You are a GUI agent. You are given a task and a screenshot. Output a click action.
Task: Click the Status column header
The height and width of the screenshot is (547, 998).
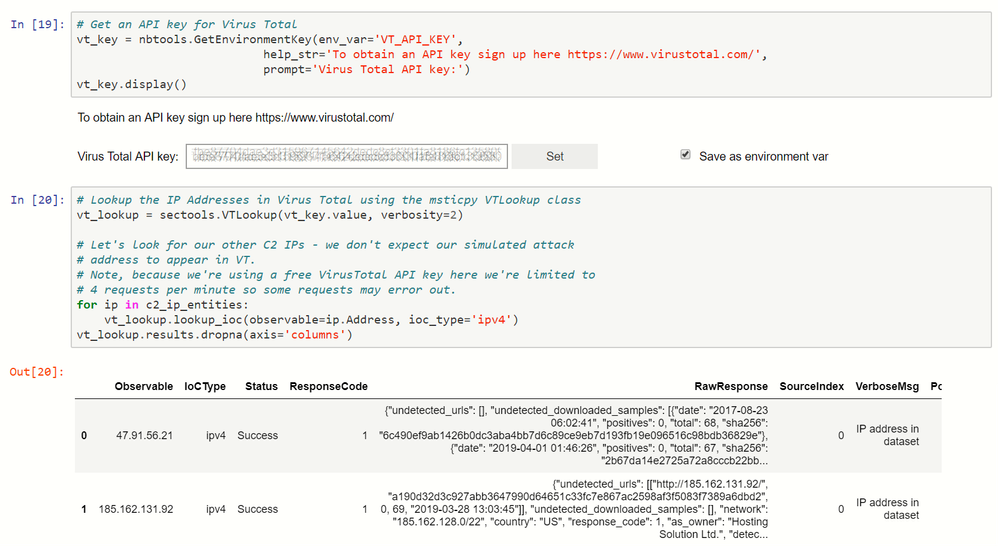[261, 386]
